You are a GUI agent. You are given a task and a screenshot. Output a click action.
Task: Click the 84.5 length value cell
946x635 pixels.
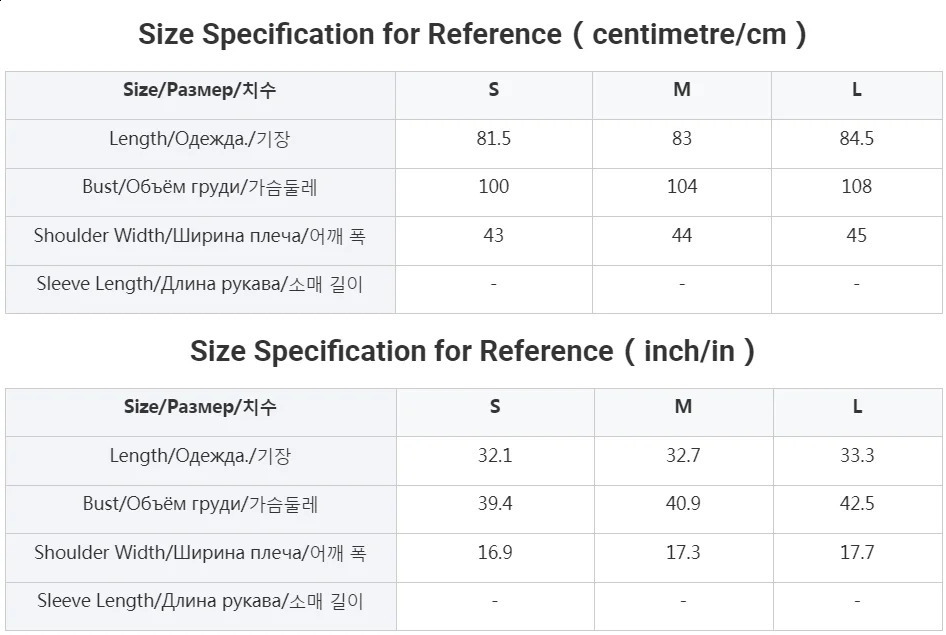(x=857, y=139)
